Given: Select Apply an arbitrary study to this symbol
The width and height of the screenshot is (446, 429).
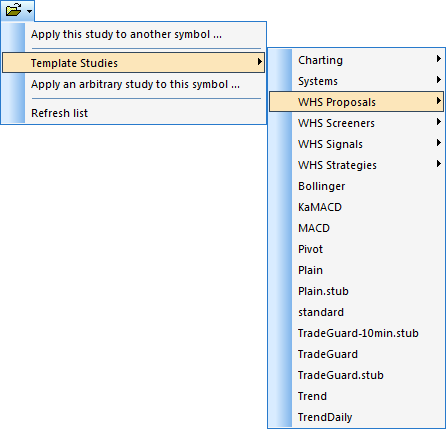Looking at the screenshot, I should (133, 84).
